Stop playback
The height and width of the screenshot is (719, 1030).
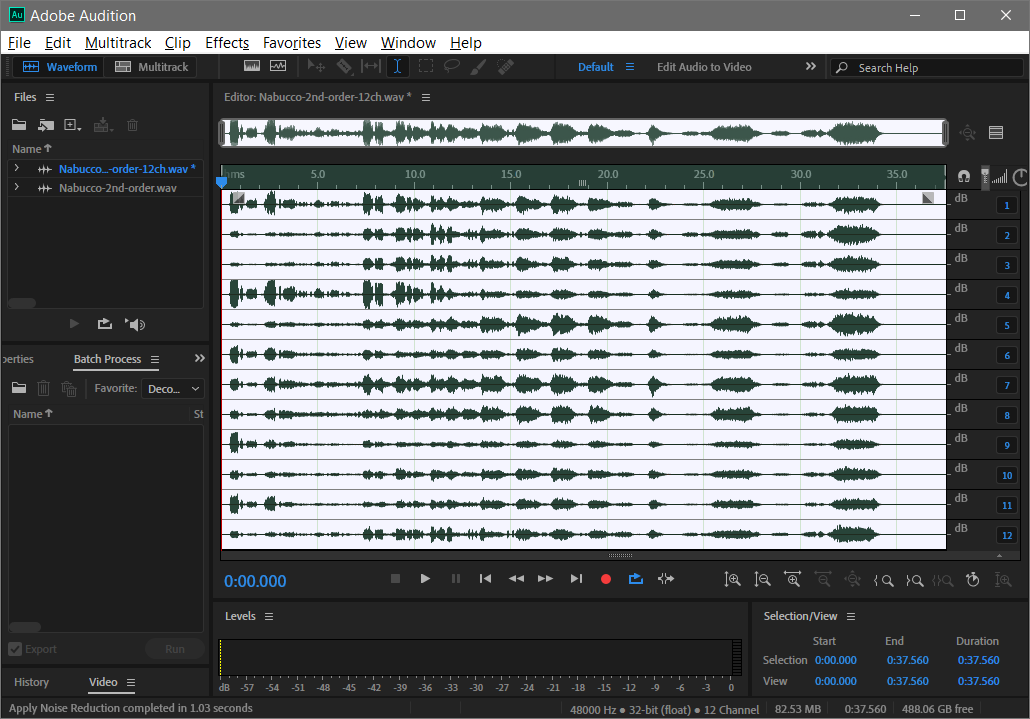(395, 578)
